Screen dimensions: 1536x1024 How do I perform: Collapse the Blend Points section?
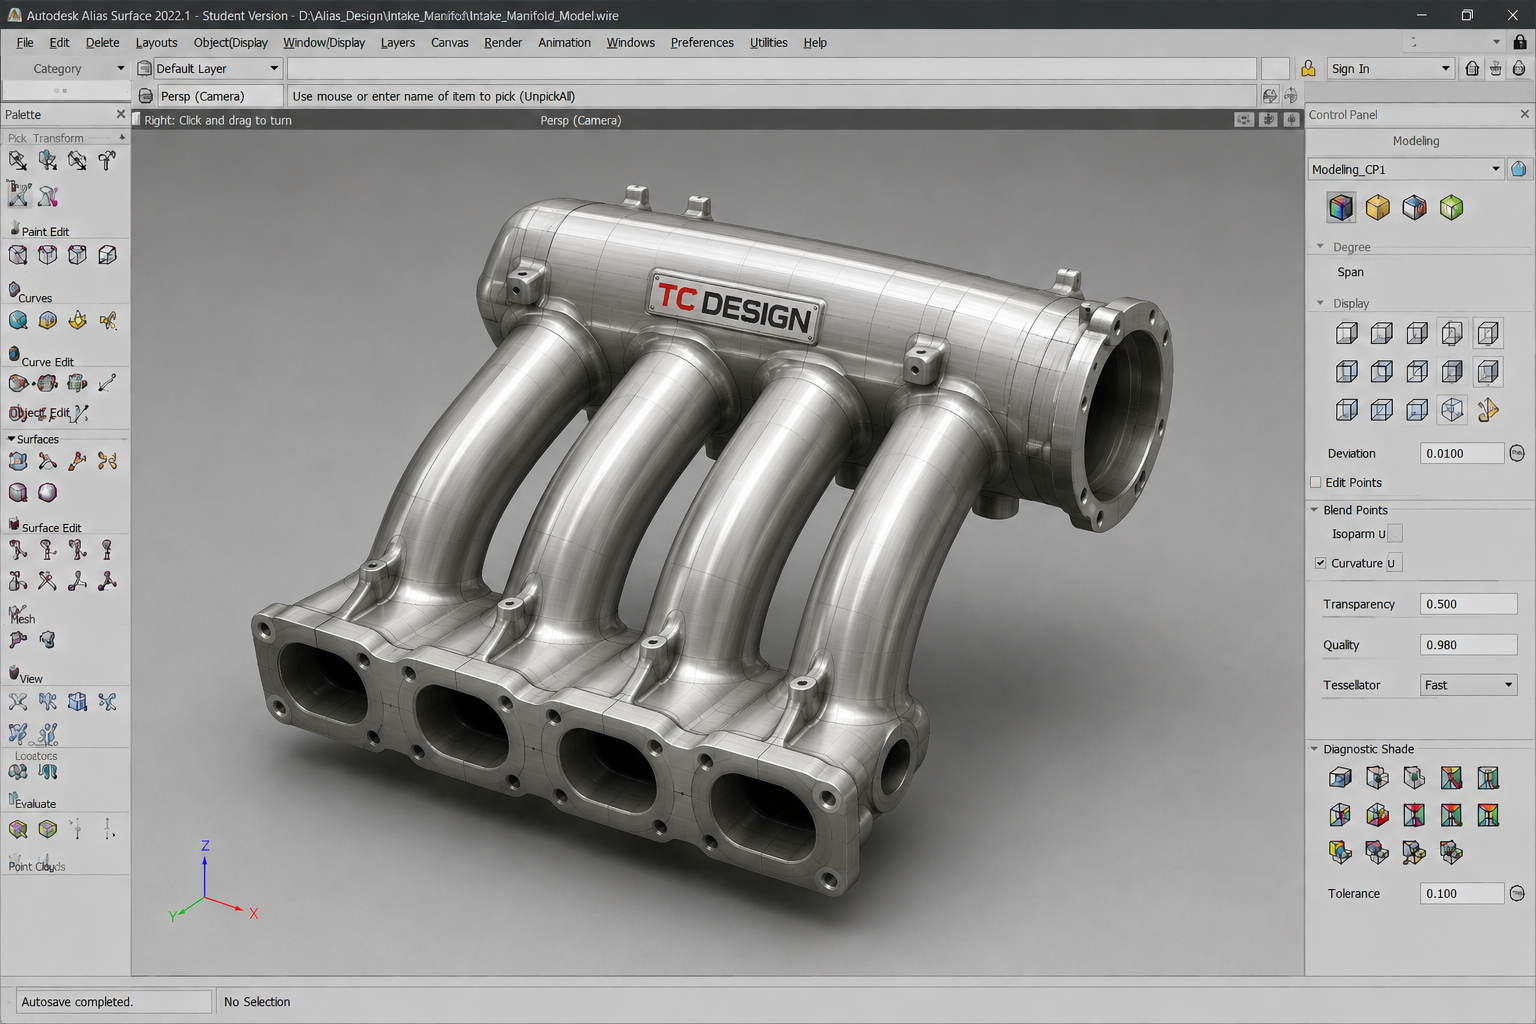click(x=1314, y=509)
